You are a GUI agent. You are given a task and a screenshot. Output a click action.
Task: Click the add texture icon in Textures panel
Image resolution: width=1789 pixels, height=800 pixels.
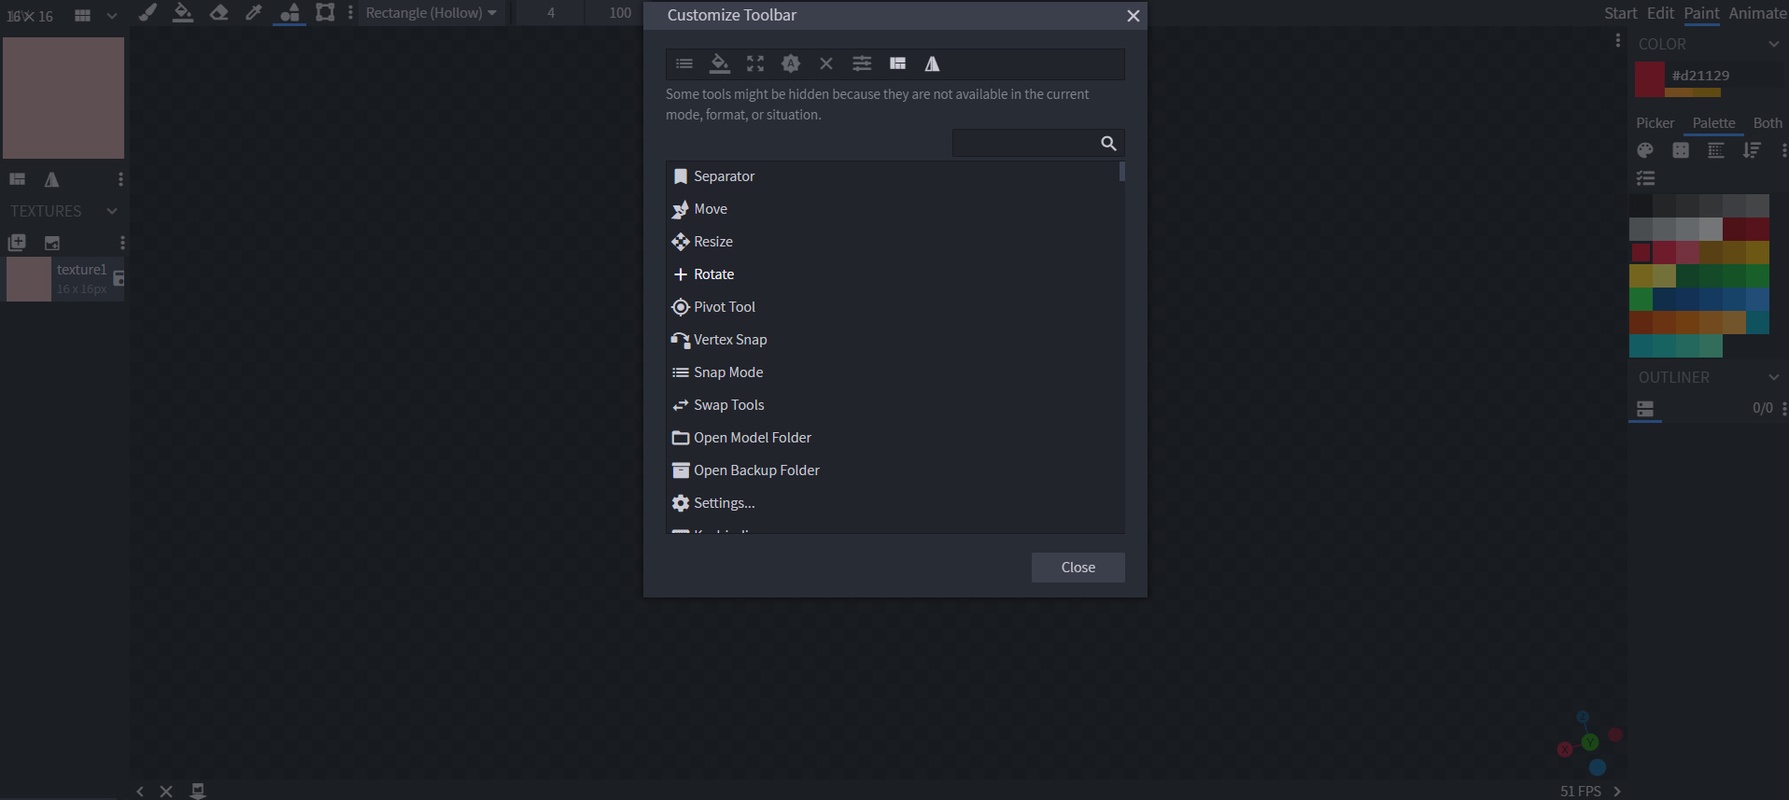point(17,243)
